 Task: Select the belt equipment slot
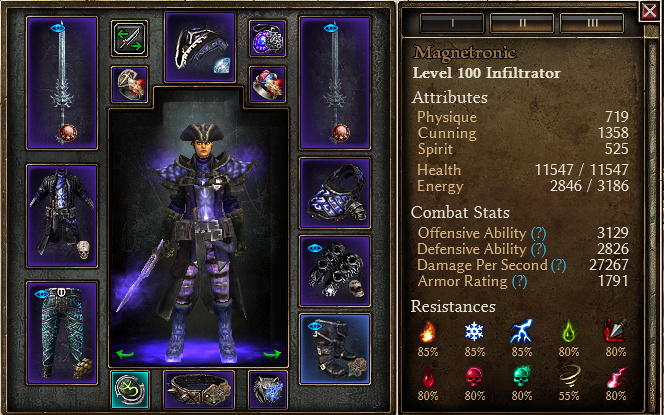(x=199, y=388)
